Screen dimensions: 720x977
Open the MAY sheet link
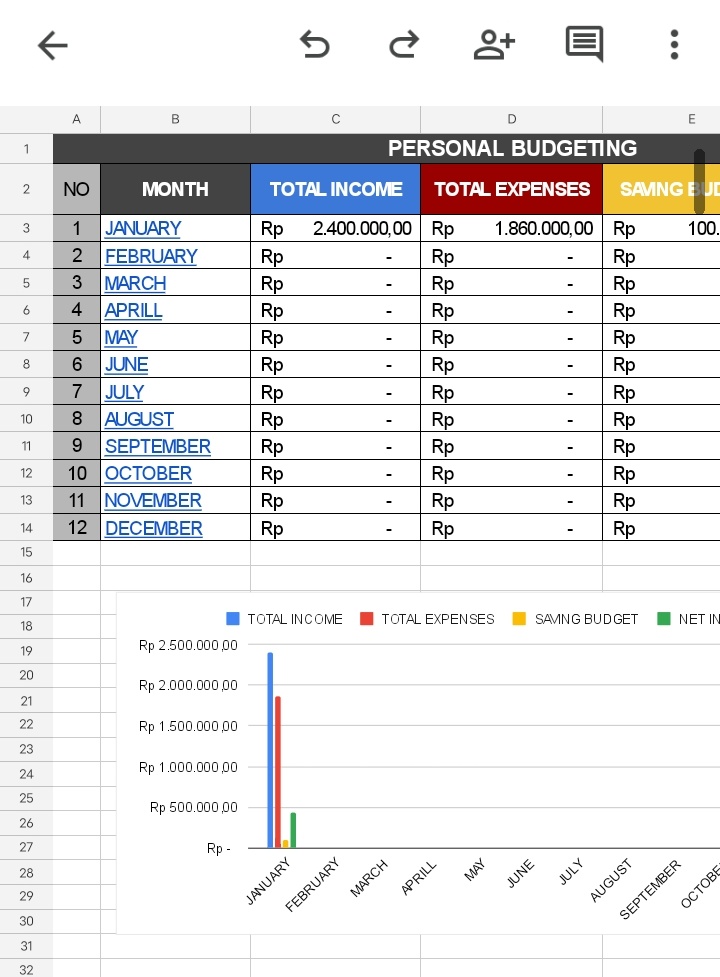(x=121, y=337)
